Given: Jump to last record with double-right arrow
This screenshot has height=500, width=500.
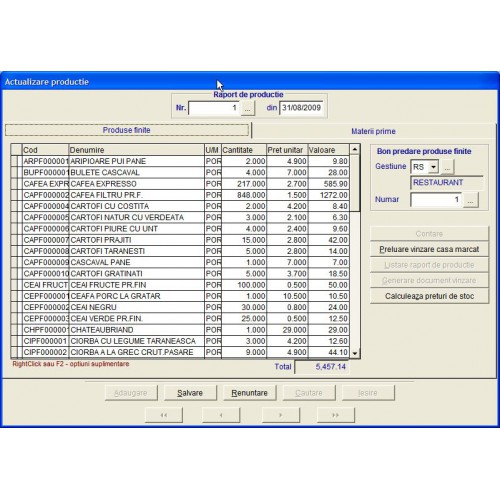Looking at the screenshot, I should coord(336,415).
